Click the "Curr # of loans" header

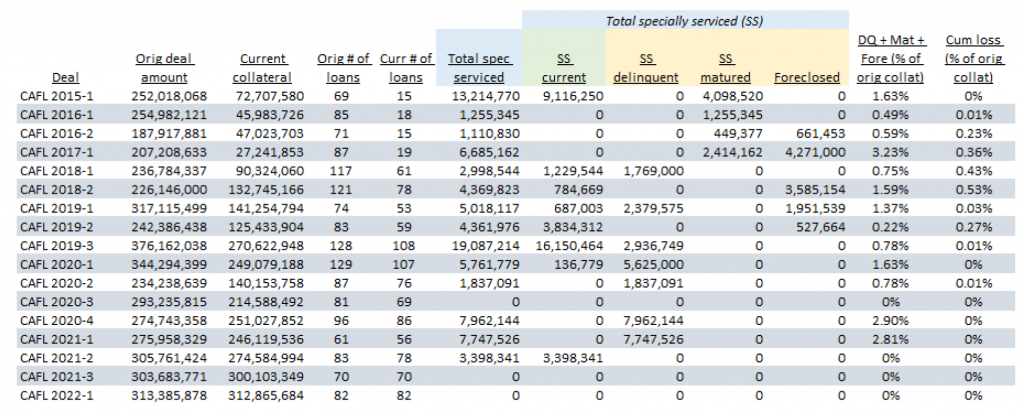tap(406, 68)
